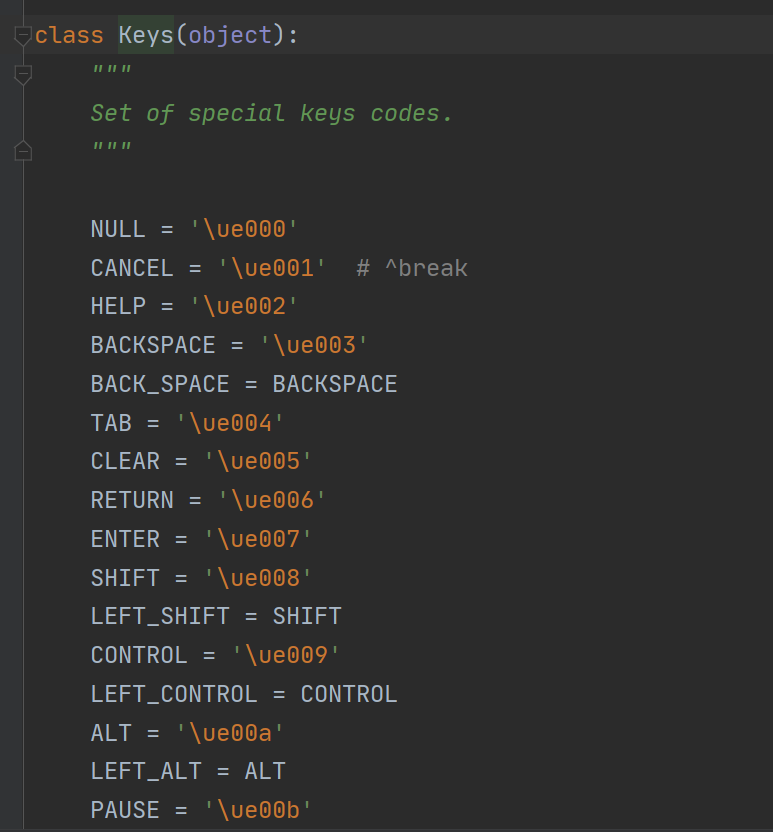Click the LEFT_CONTROL variable name
This screenshot has height=832, width=773.
(174, 694)
